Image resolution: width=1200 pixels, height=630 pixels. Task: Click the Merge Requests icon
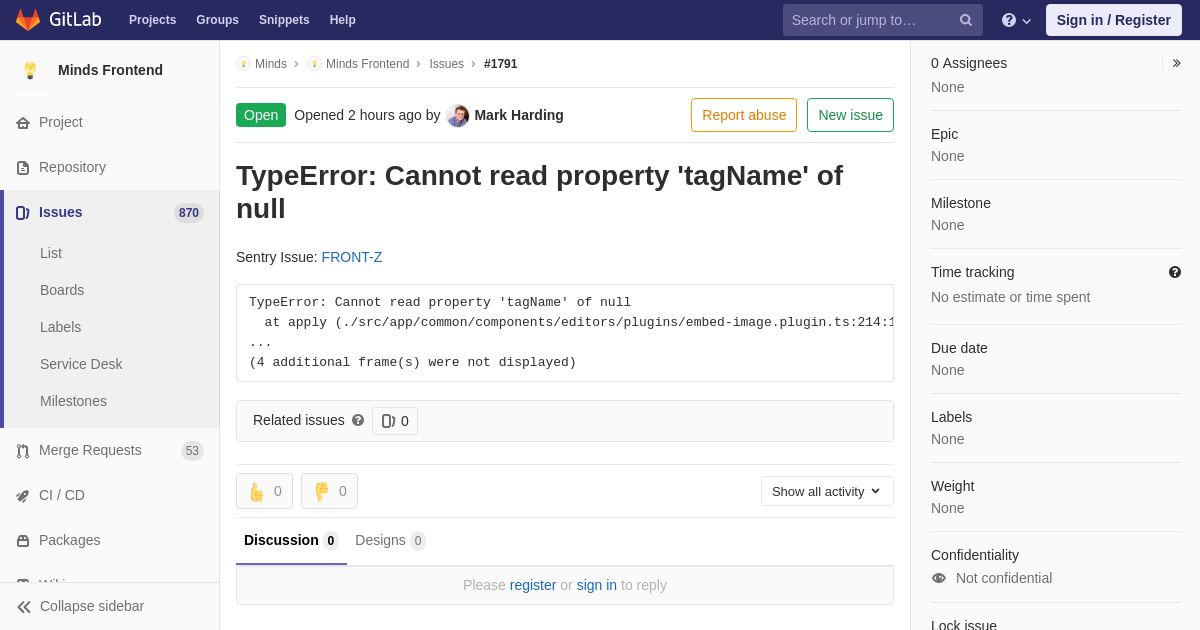(x=23, y=451)
